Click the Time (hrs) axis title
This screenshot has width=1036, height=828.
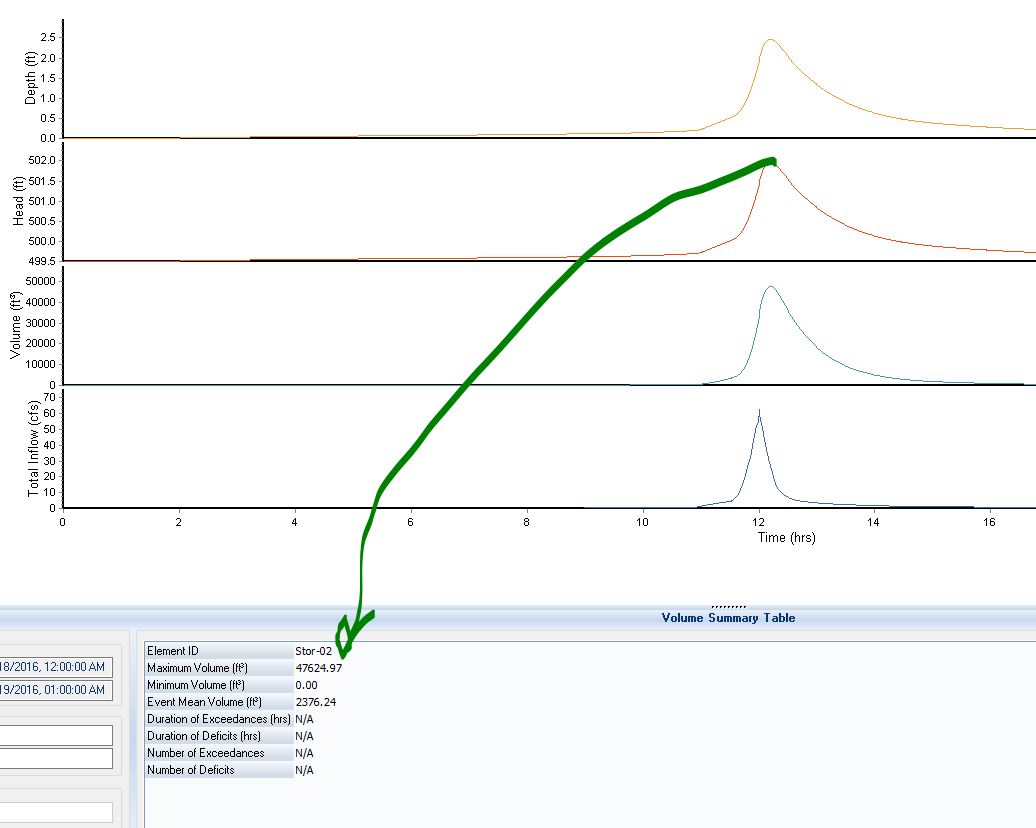786,537
